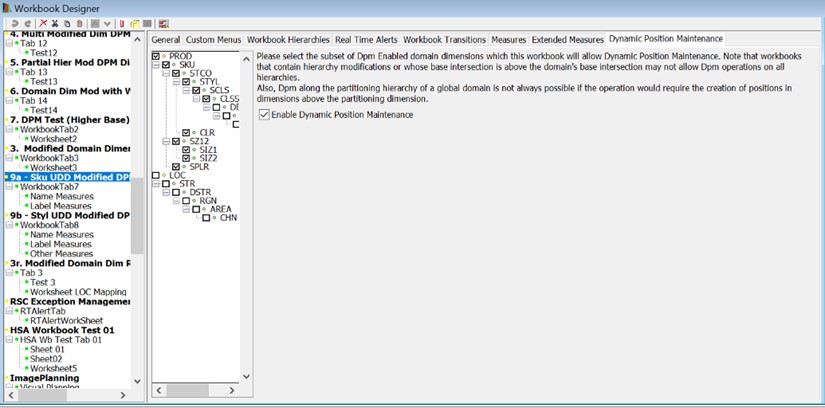
Task: Switch to Real Time Alerts tab
Action: pos(366,39)
